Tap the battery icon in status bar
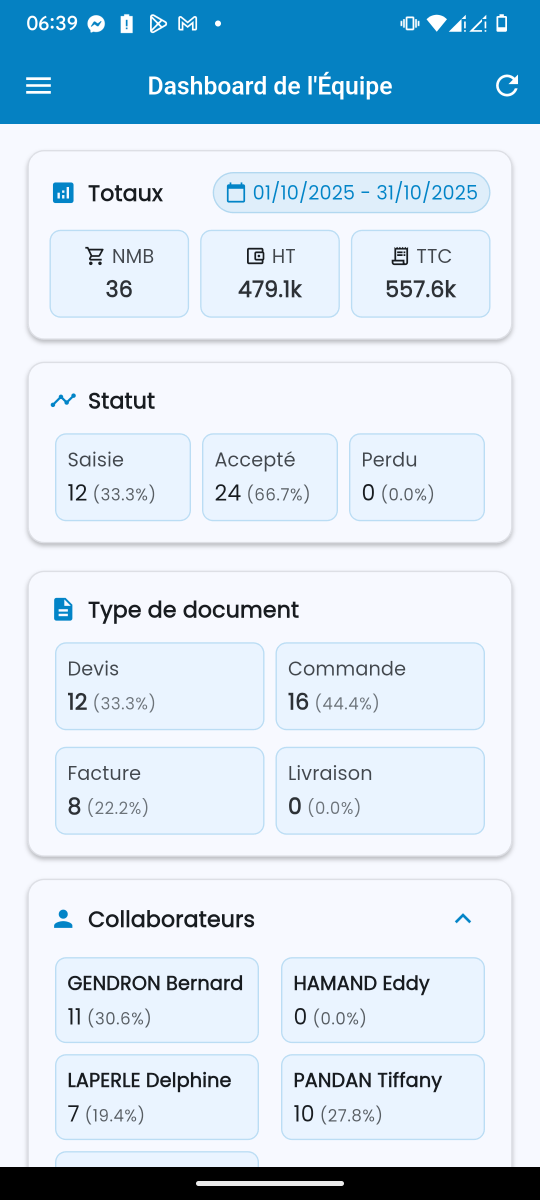The height and width of the screenshot is (1200, 540). (503, 23)
